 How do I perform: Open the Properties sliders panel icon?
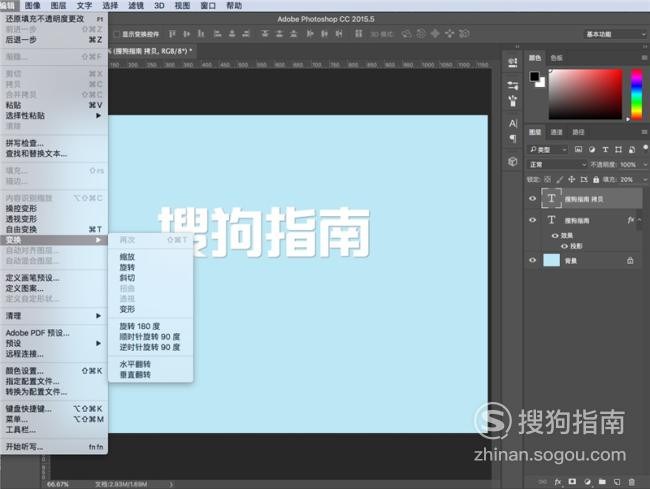(513, 85)
